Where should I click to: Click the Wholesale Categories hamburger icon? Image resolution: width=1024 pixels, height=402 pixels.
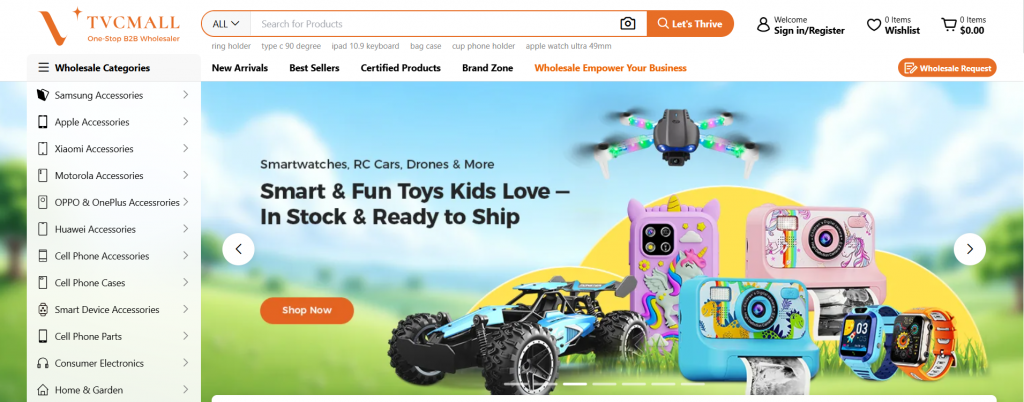tap(44, 67)
